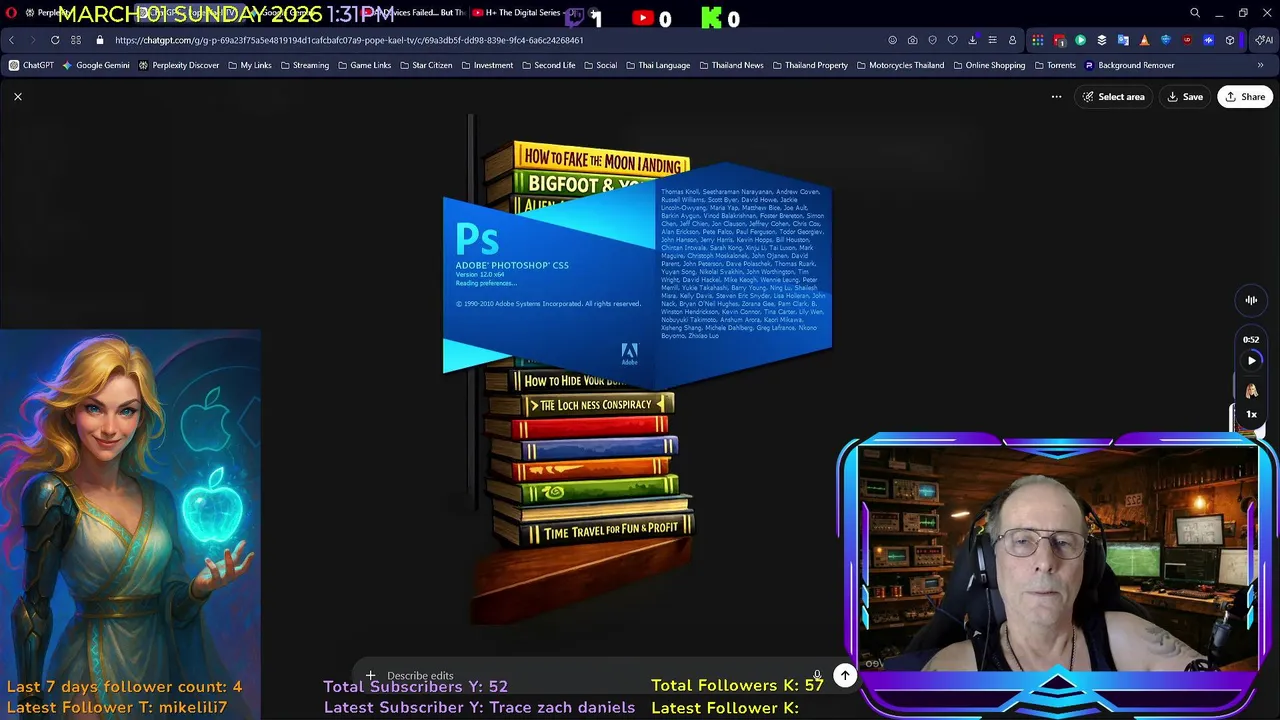Expand the Torrents bookmark folder
The image size is (1280, 720).
(x=1056, y=65)
